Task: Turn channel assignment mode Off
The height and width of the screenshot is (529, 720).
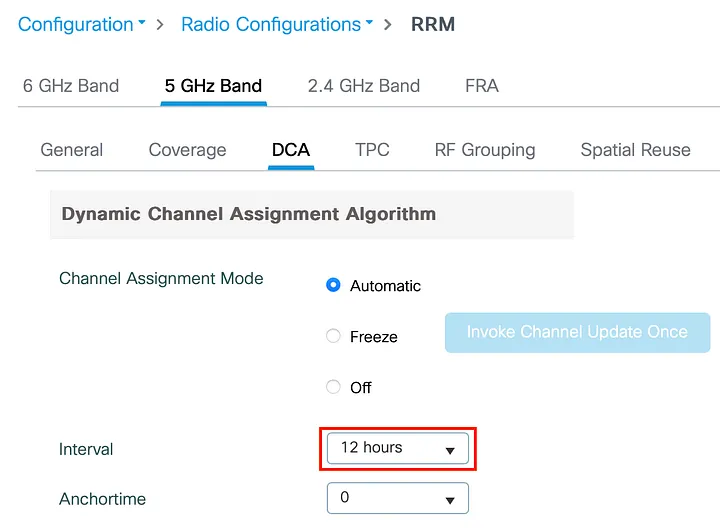Action: tap(334, 387)
